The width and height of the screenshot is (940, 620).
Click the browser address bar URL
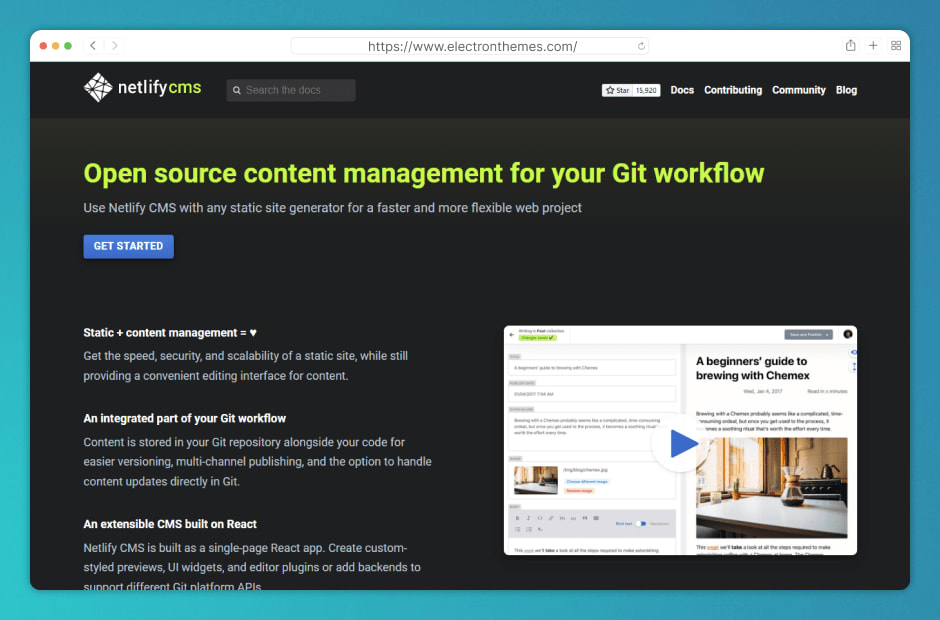[x=472, y=46]
